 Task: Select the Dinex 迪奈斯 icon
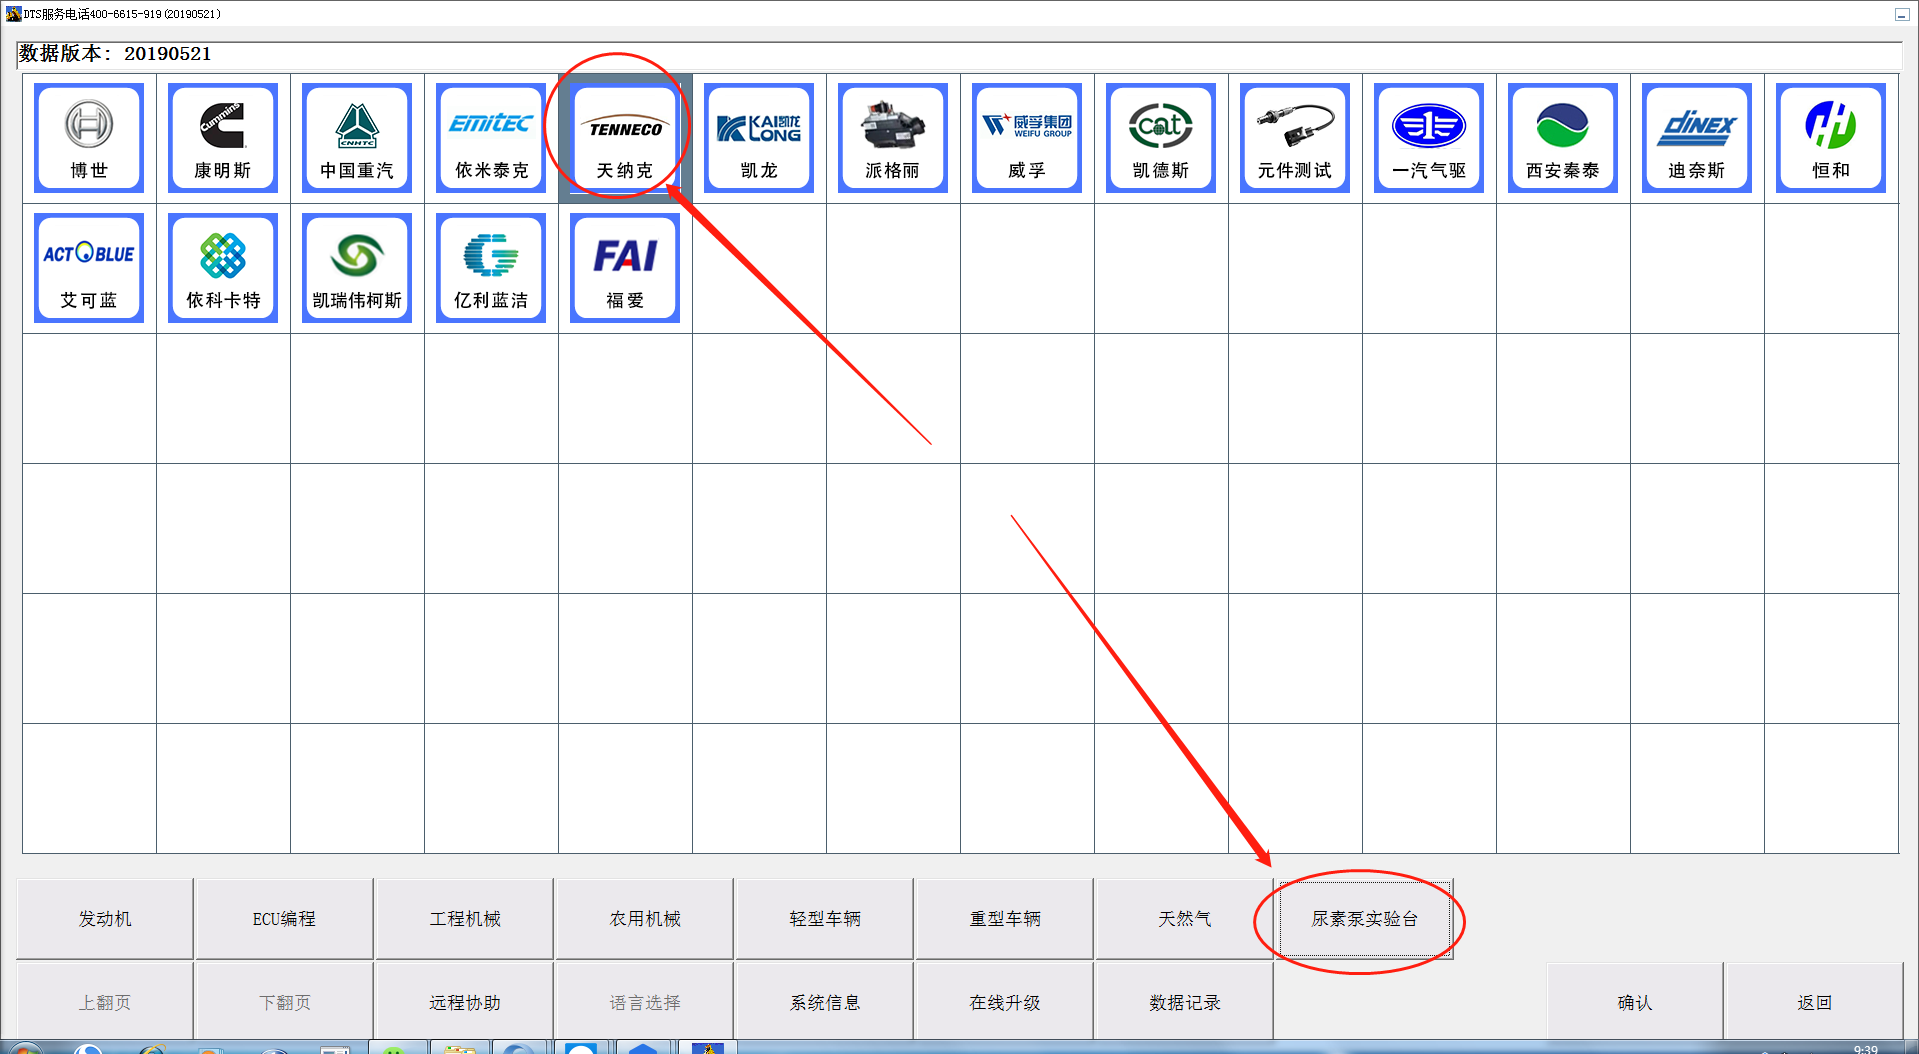coord(1697,138)
